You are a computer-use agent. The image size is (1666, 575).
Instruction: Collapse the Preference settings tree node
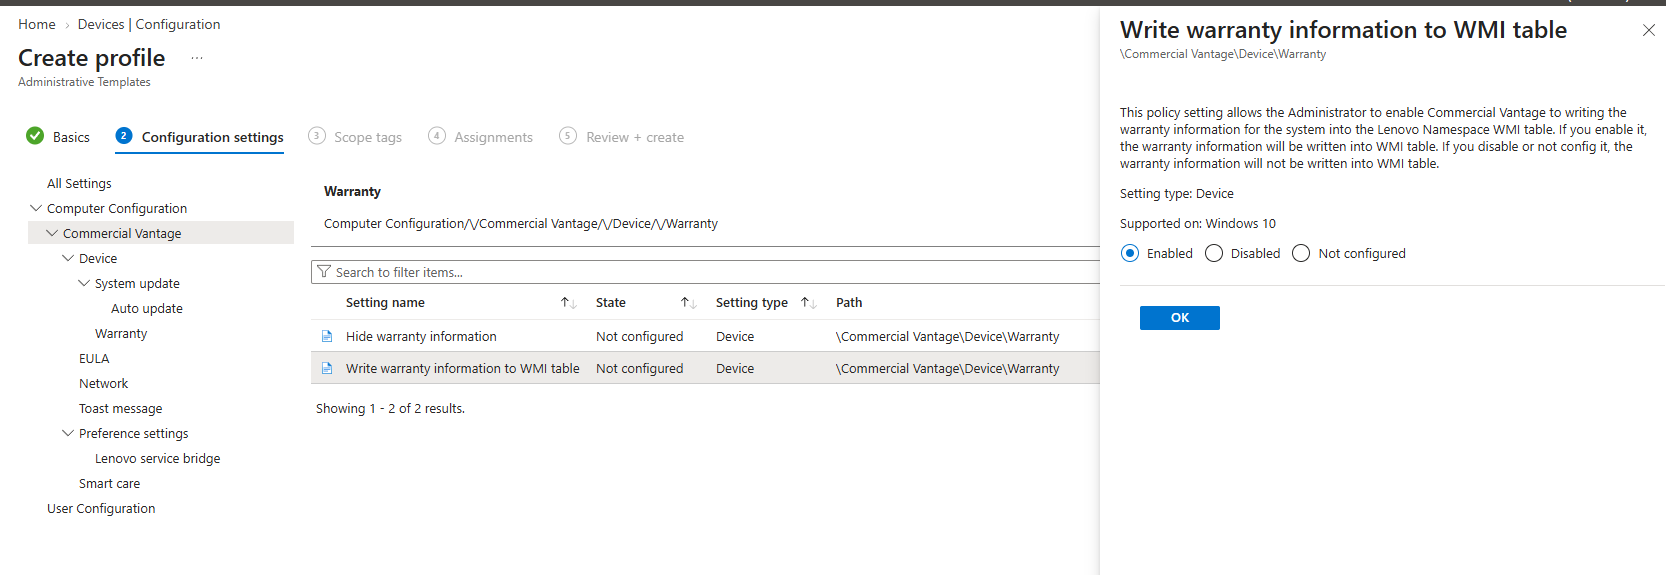[x=68, y=433]
